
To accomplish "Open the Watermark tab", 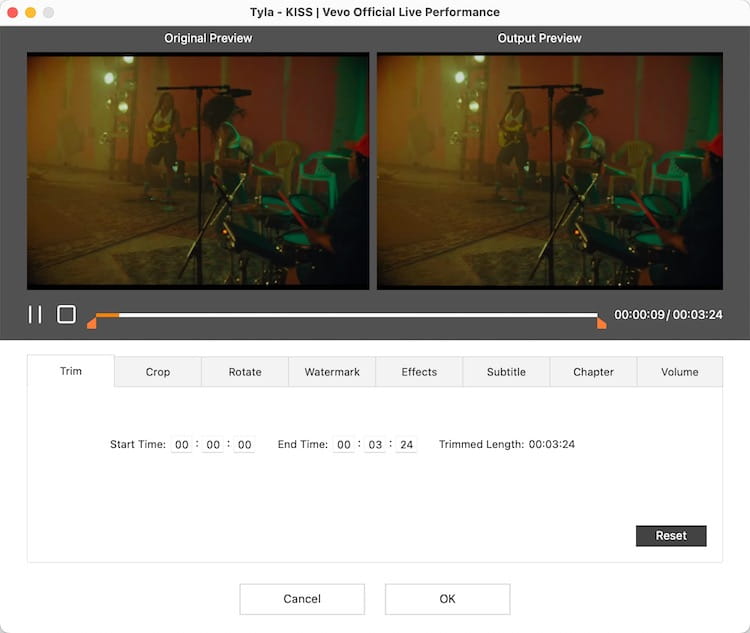I will click(x=332, y=372).
